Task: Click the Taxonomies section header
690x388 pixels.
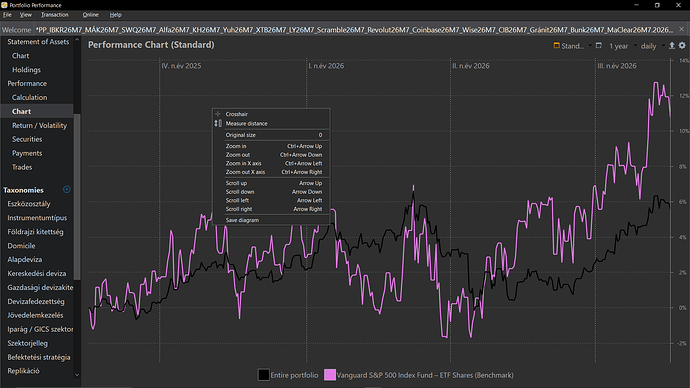Action: coord(23,190)
